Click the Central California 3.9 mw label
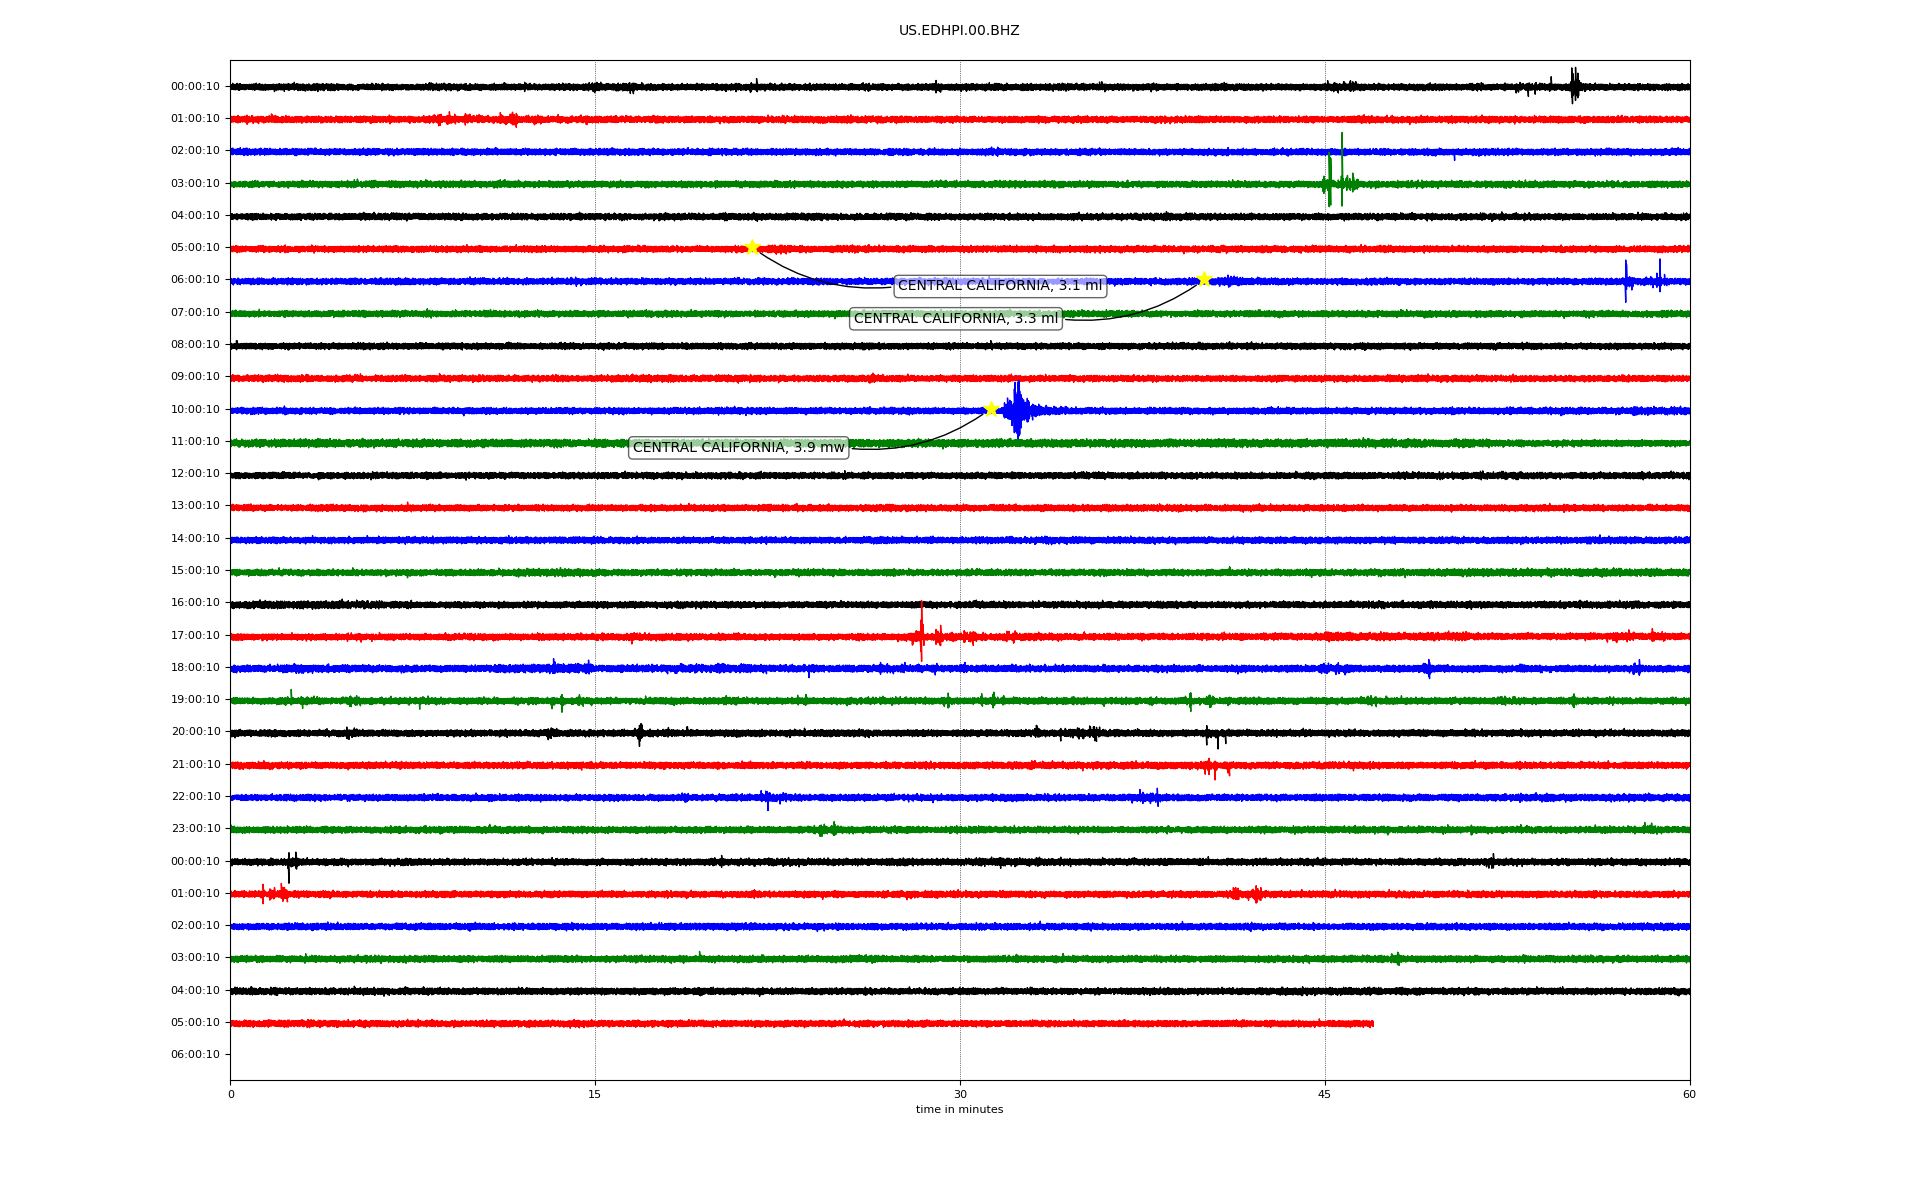The height and width of the screenshot is (1200, 1920). [x=738, y=448]
